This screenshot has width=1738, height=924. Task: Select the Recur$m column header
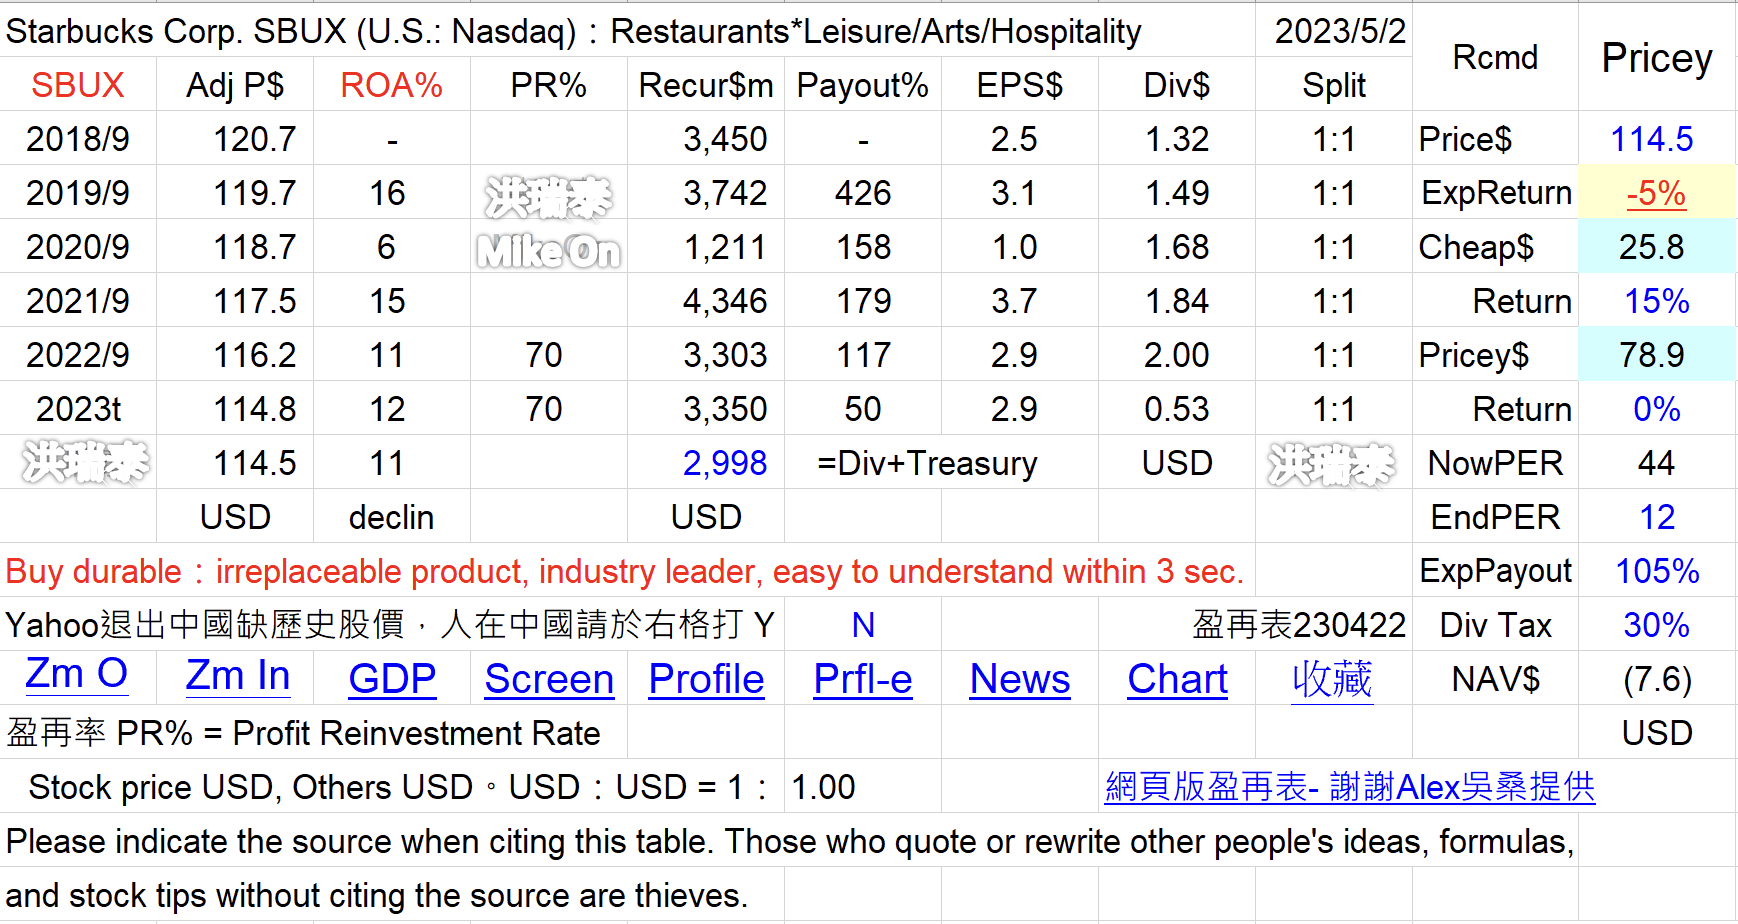click(706, 85)
